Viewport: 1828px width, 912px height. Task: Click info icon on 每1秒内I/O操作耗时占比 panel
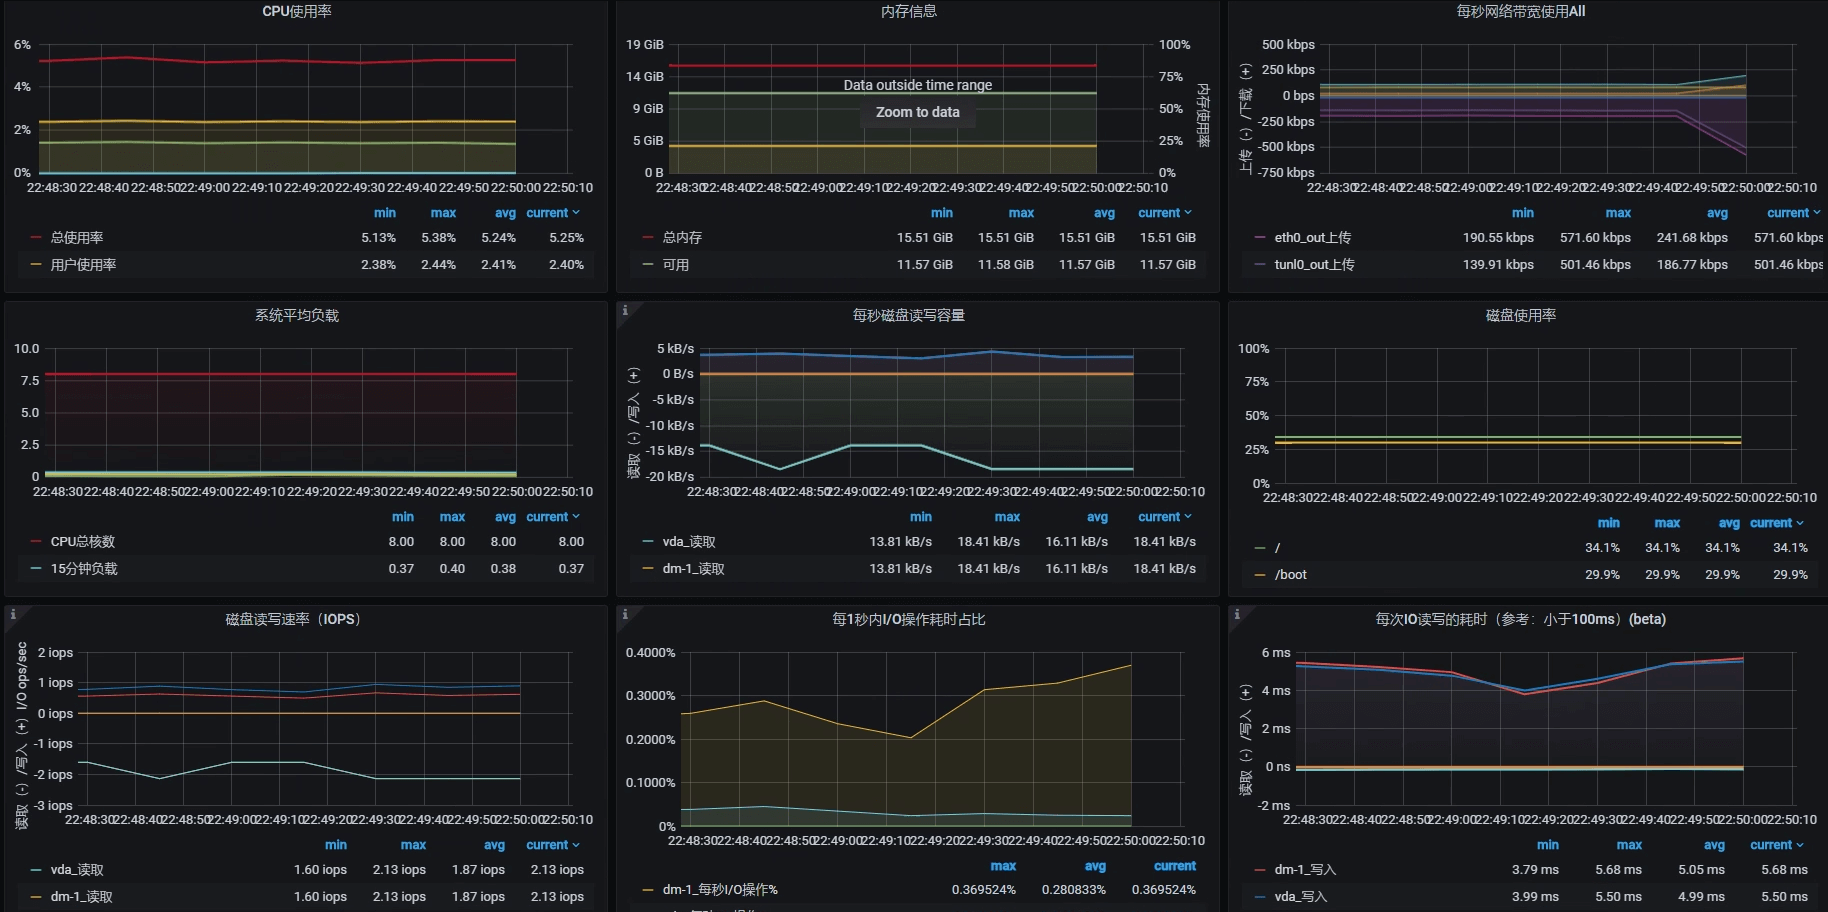[625, 615]
